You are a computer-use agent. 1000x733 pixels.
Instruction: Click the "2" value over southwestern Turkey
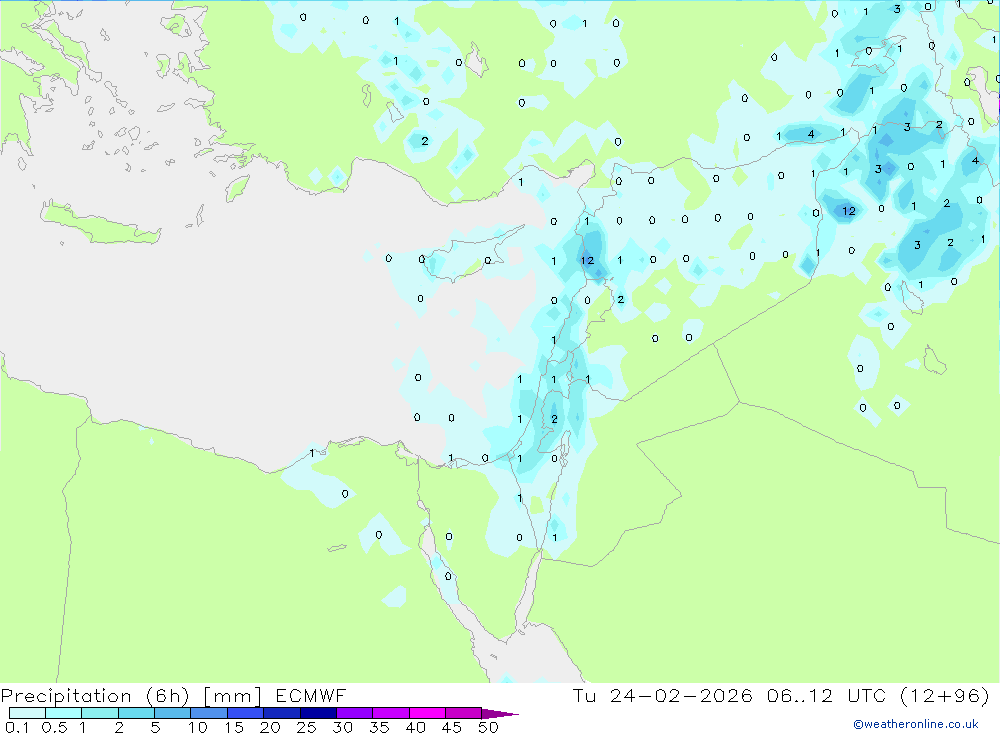(x=425, y=141)
